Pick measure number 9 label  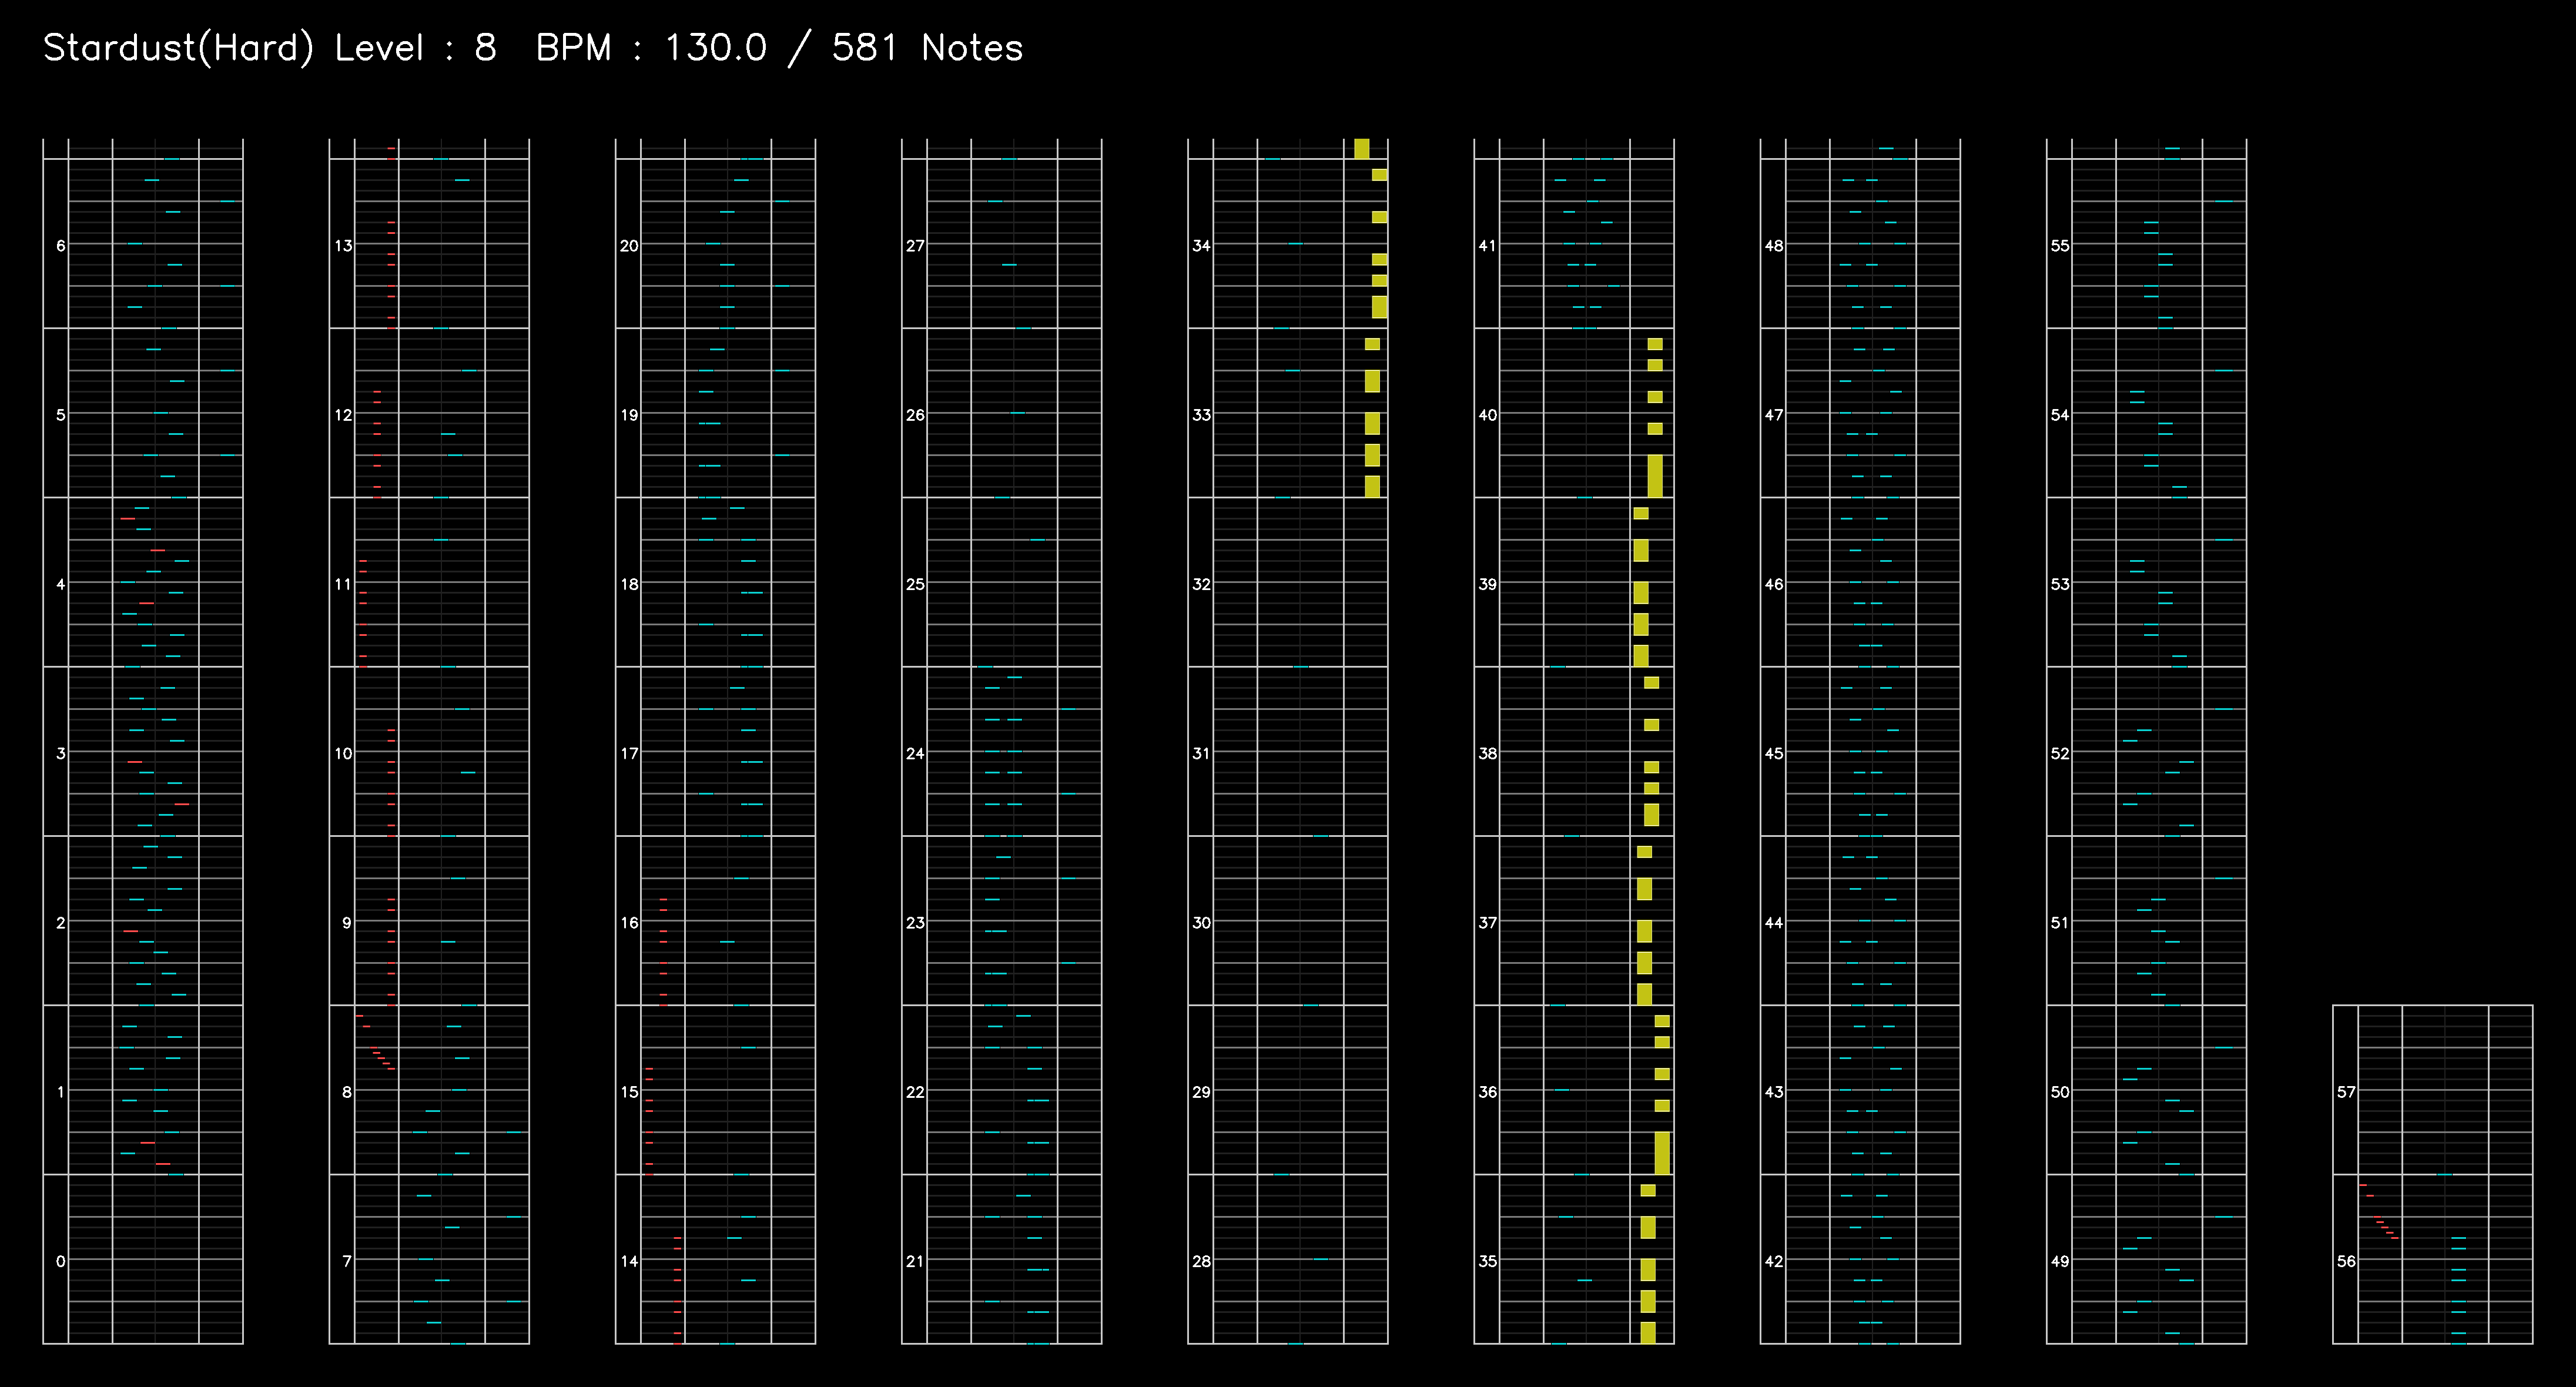click(x=347, y=923)
